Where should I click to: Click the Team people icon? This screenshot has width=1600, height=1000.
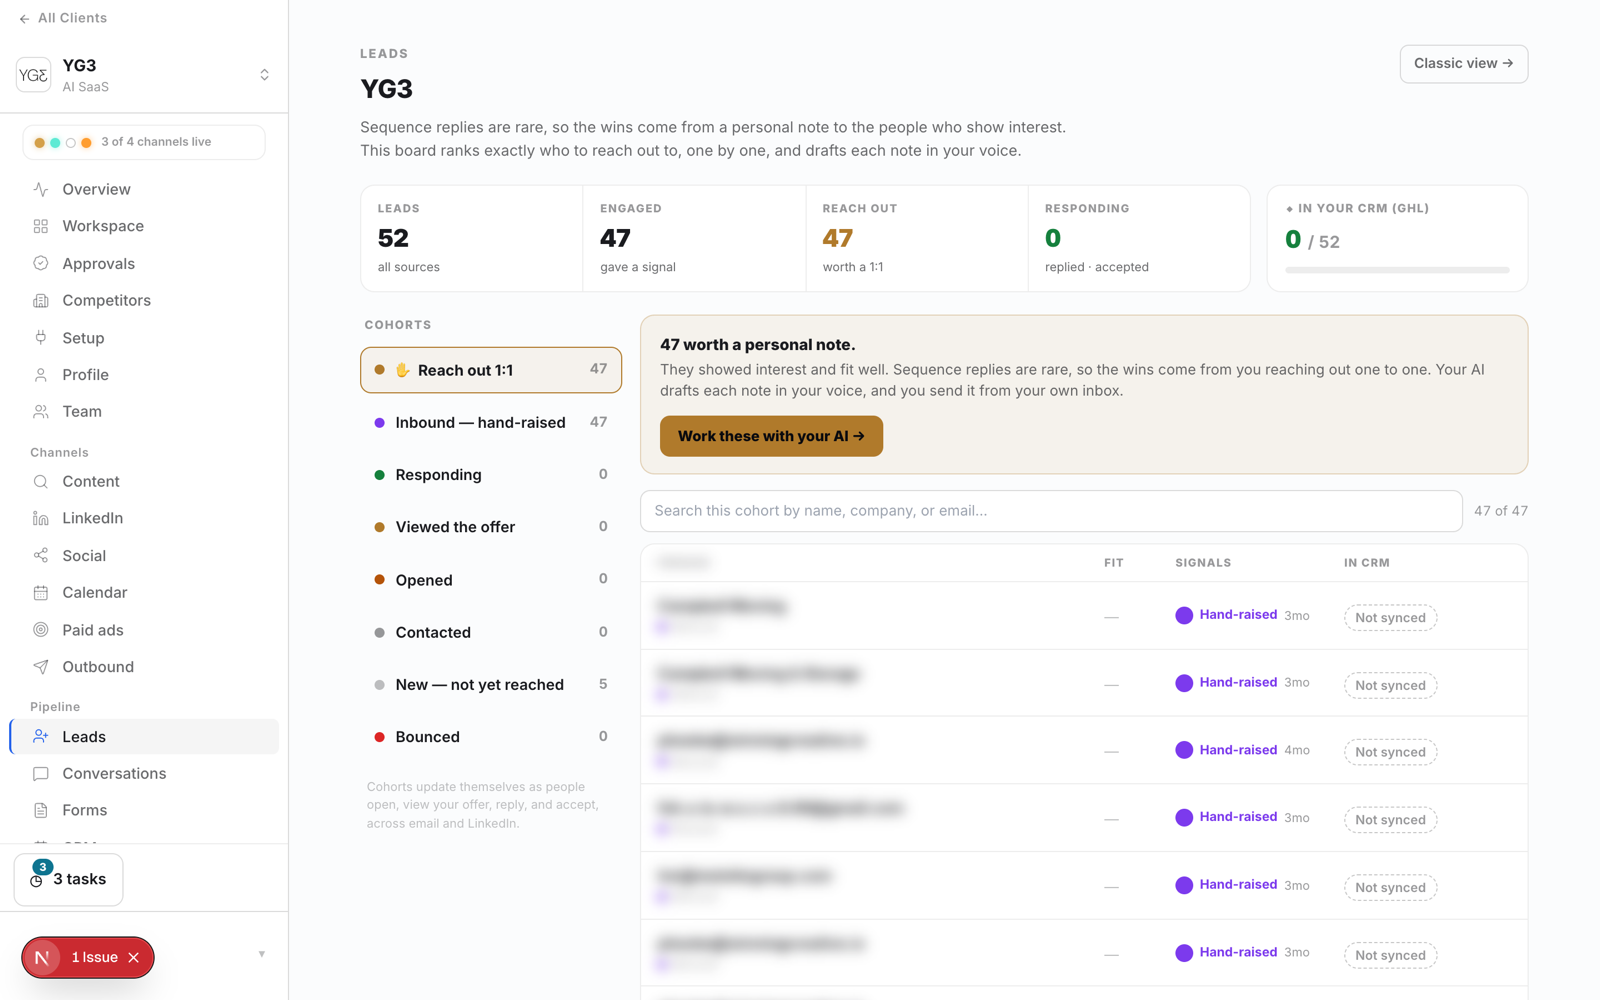[x=41, y=411]
